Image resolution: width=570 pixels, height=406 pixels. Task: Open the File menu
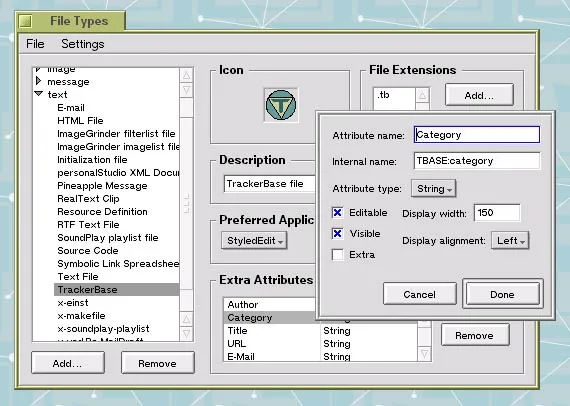35,44
